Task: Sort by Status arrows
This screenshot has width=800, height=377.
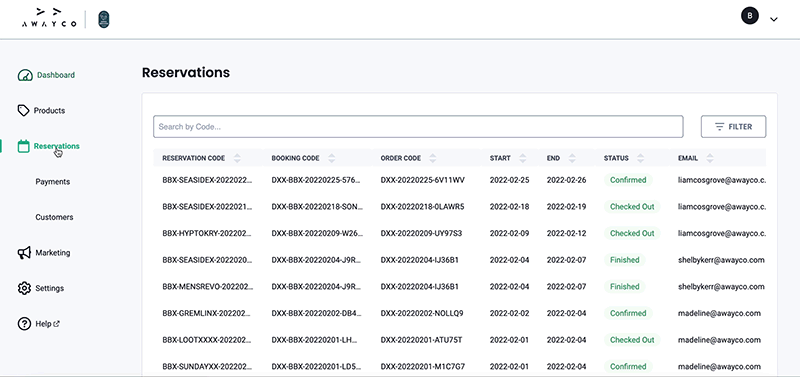Action: (x=641, y=158)
